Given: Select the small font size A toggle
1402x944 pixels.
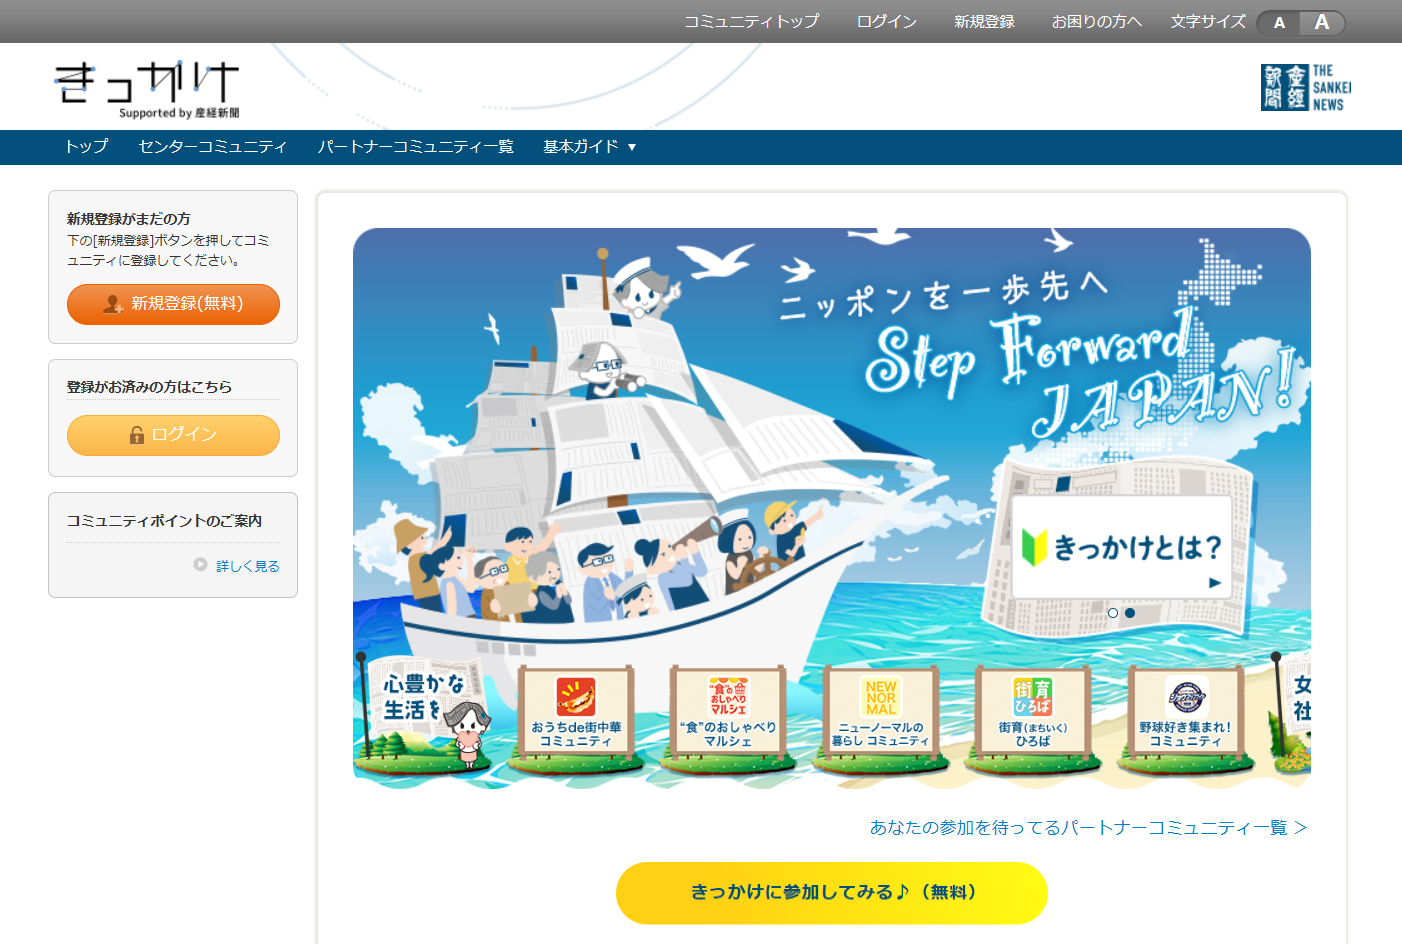Looking at the screenshot, I should coord(1279,22).
